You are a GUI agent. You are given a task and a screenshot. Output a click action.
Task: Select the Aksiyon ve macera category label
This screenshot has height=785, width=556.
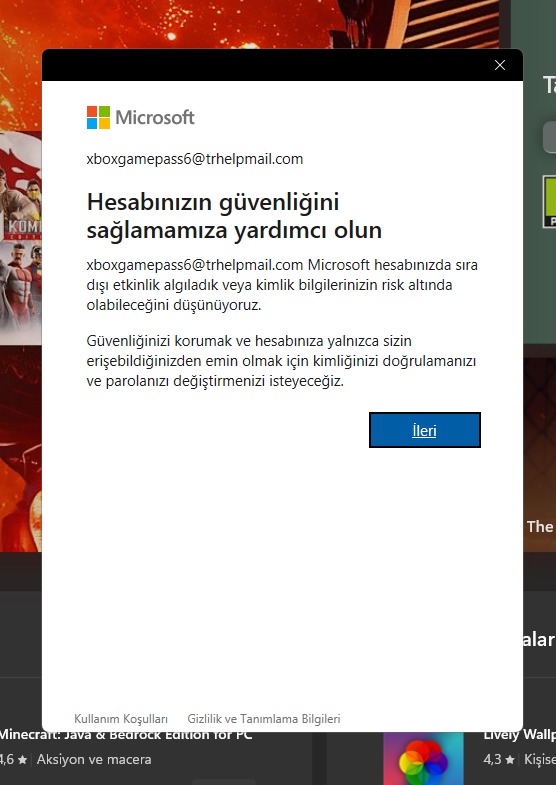click(94, 759)
